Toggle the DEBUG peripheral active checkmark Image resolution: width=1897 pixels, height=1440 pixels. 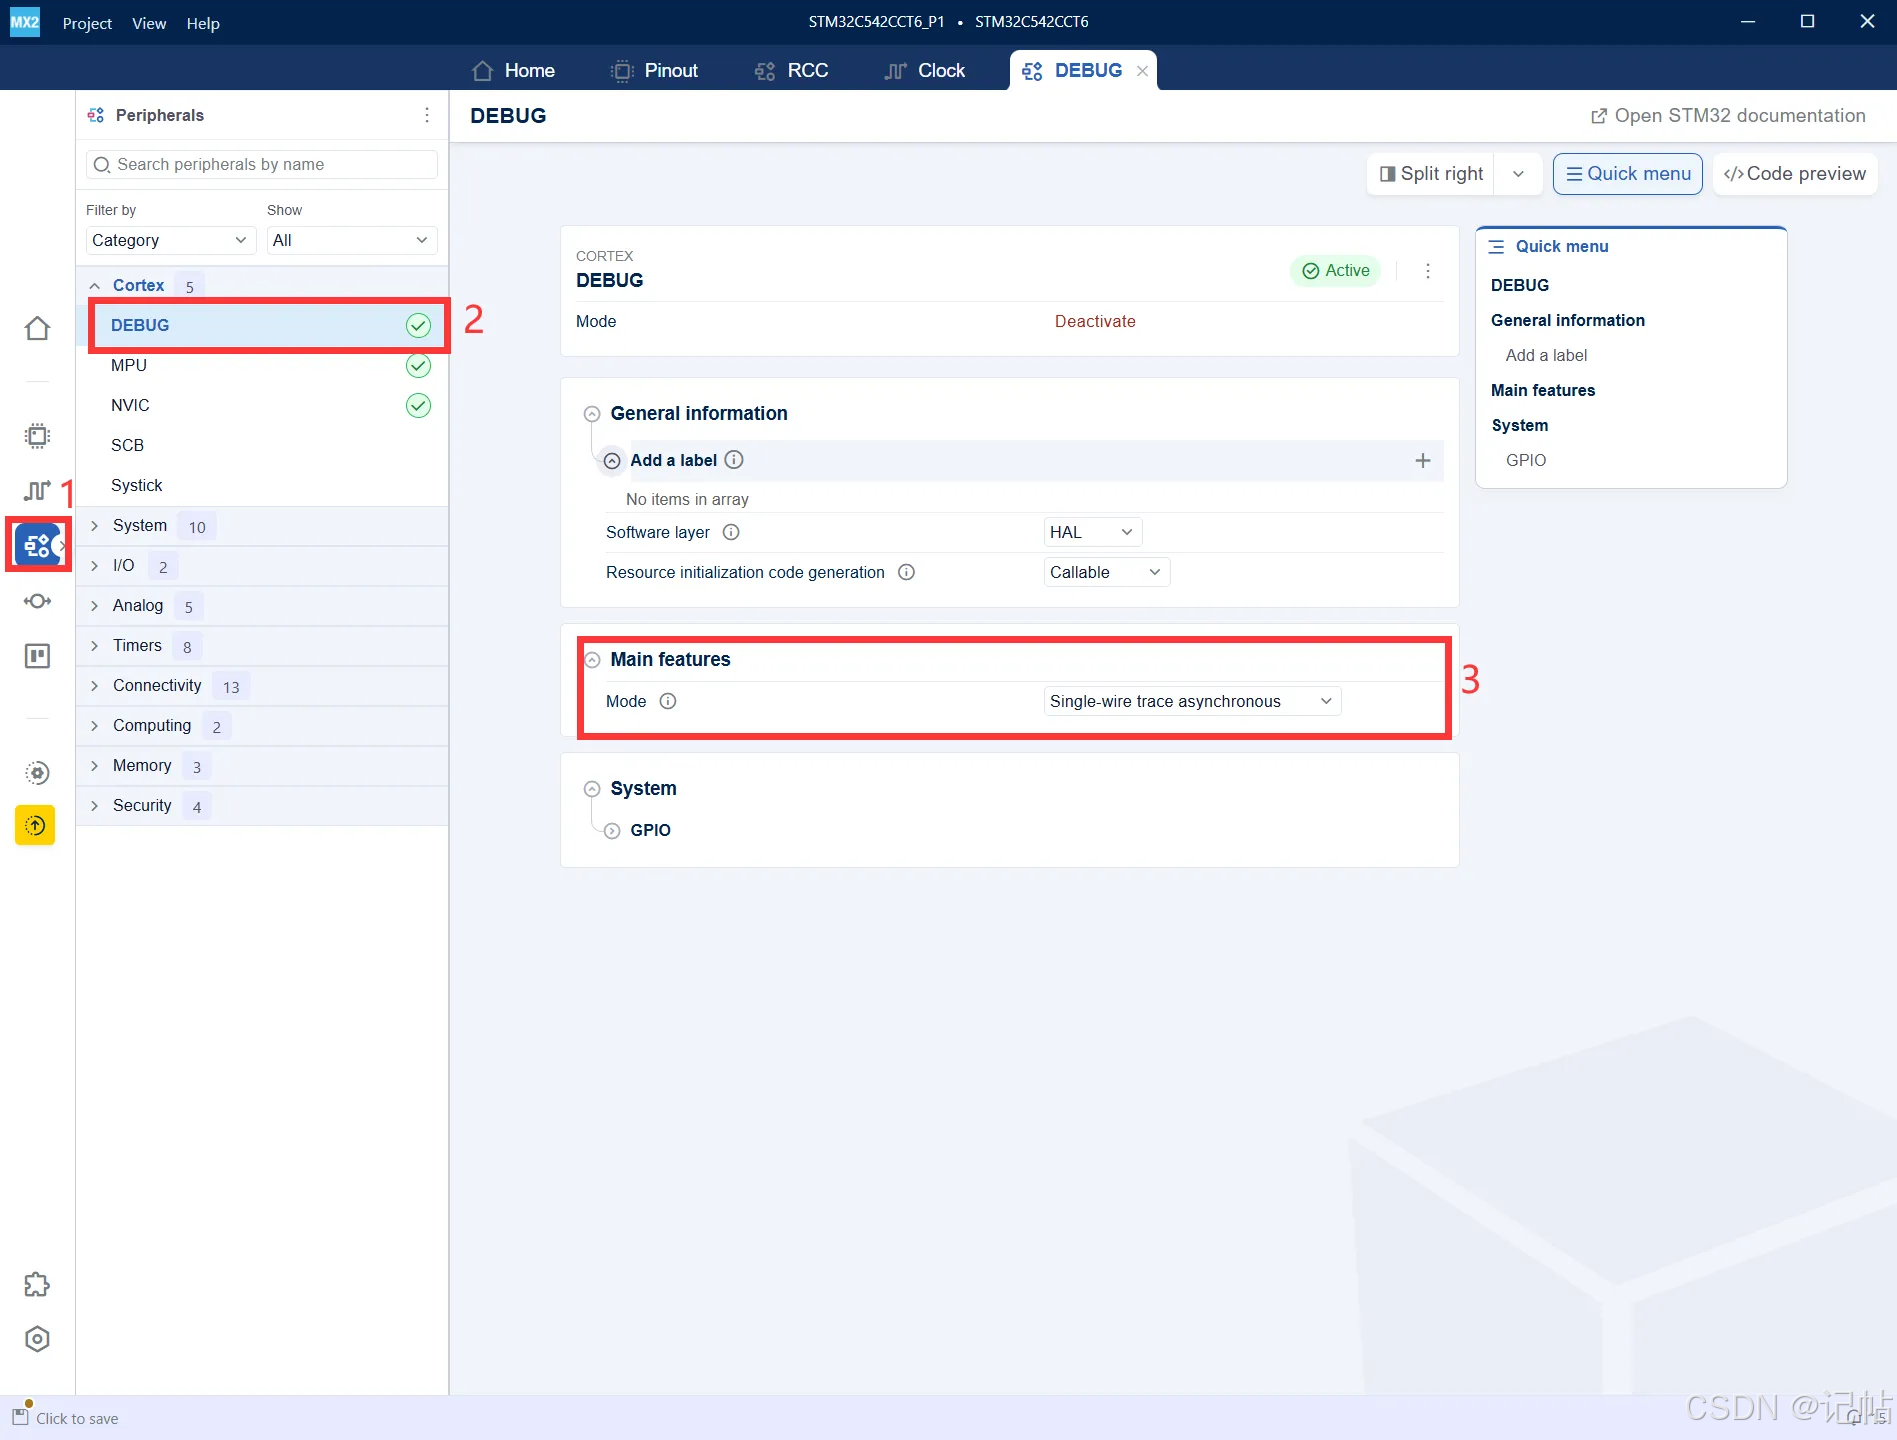(418, 325)
